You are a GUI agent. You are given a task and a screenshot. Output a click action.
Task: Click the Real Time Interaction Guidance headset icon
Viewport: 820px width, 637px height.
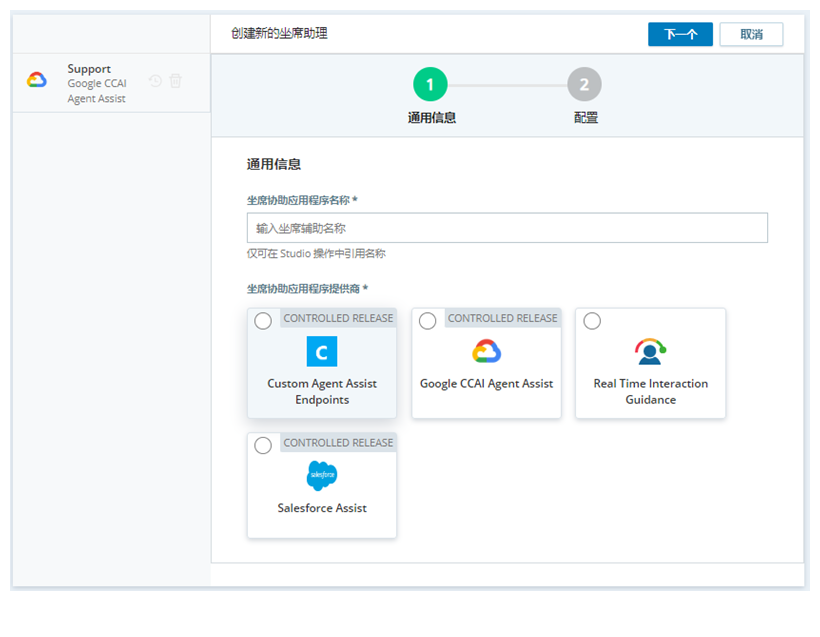(x=650, y=351)
